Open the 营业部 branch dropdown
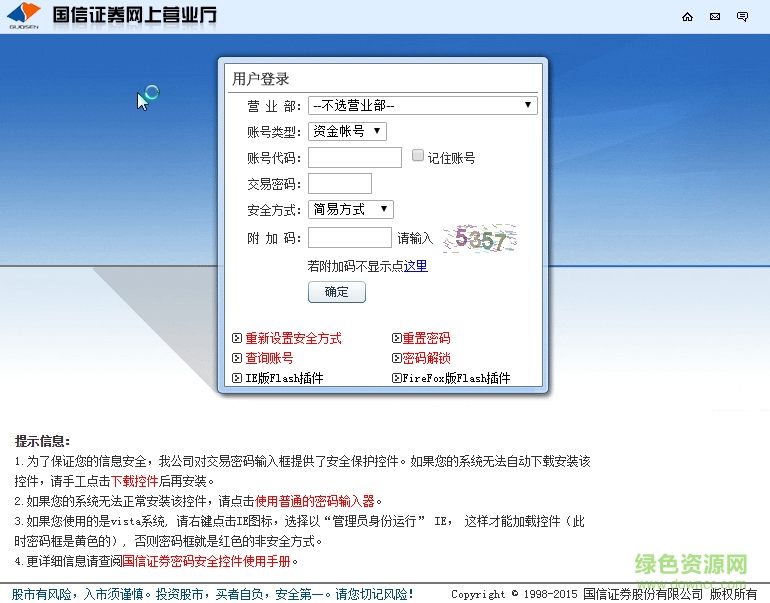770x603 pixels. pyautogui.click(x=423, y=106)
